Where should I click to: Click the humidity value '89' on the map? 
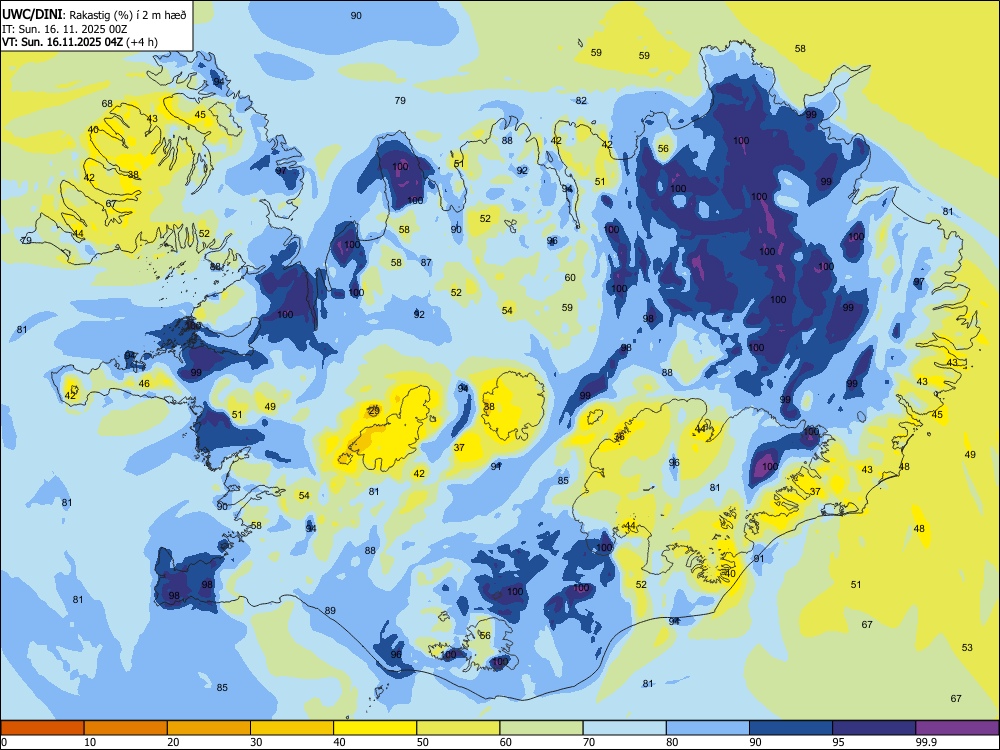(330, 610)
